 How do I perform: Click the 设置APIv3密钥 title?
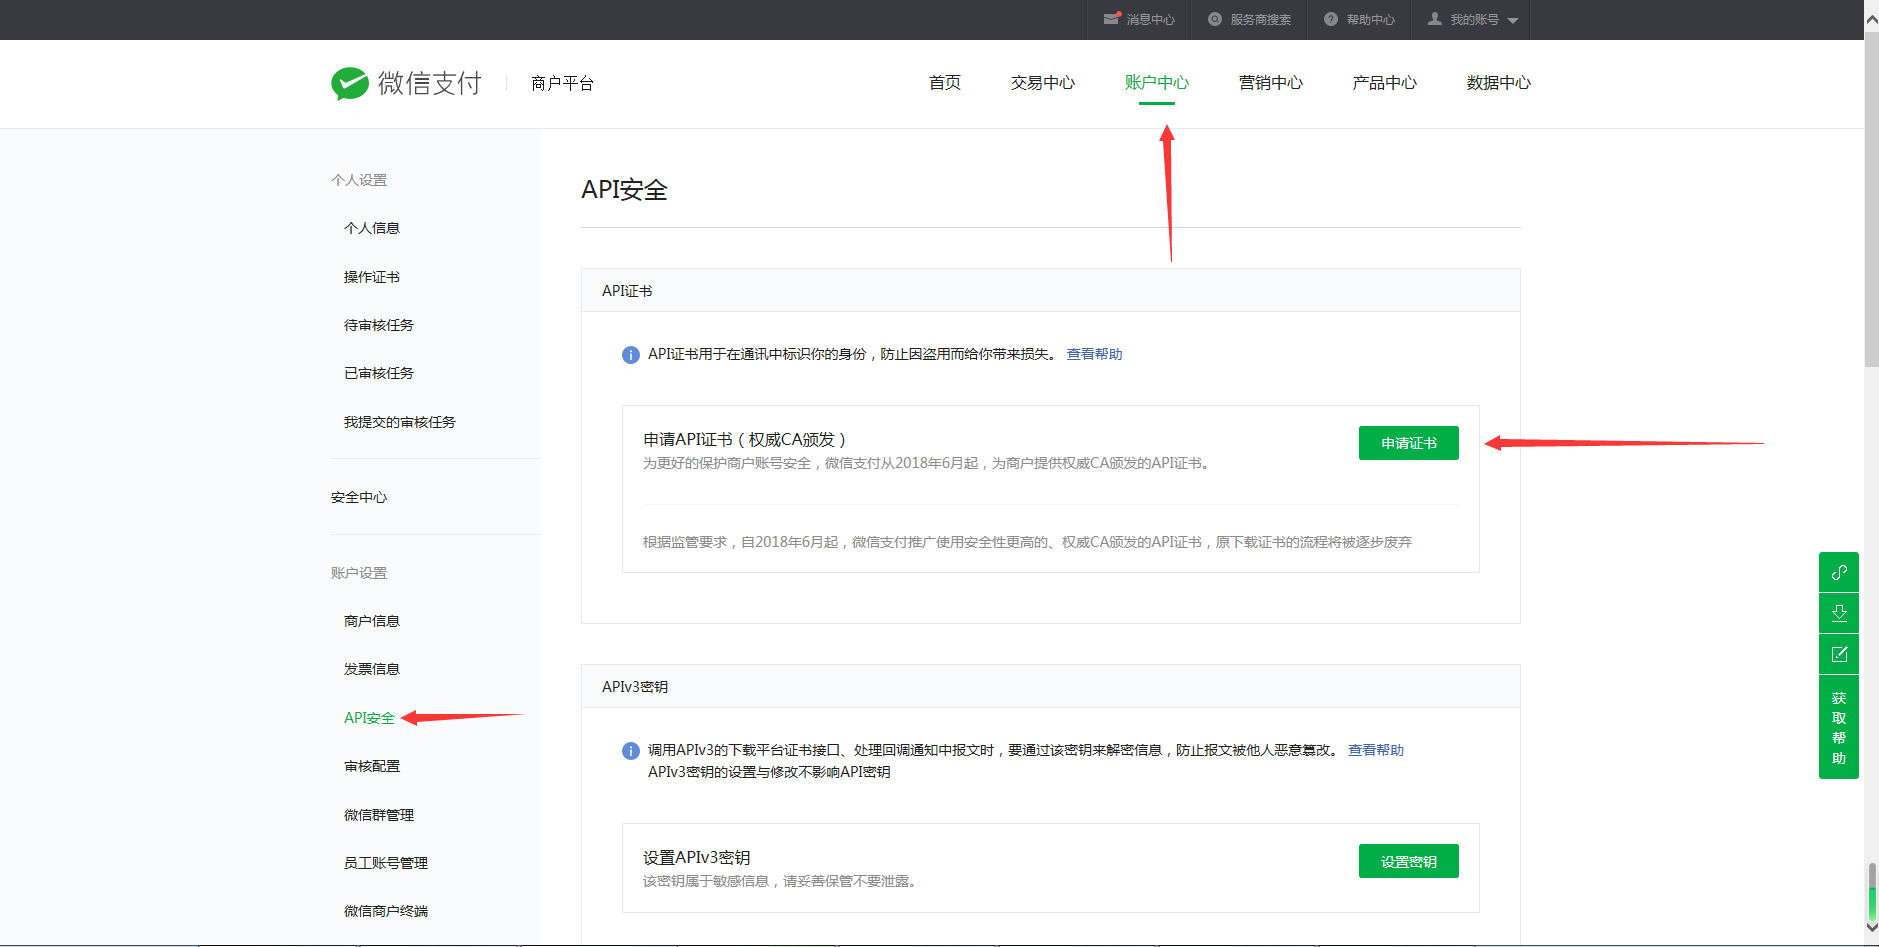point(697,858)
